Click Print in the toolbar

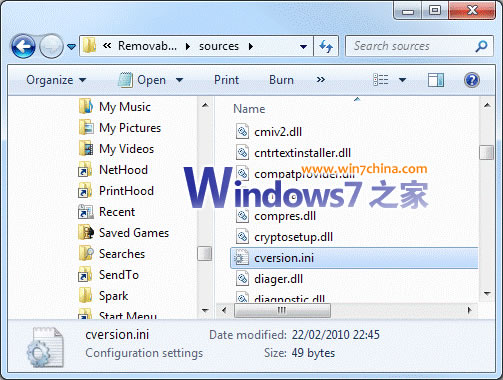pyautogui.click(x=226, y=80)
